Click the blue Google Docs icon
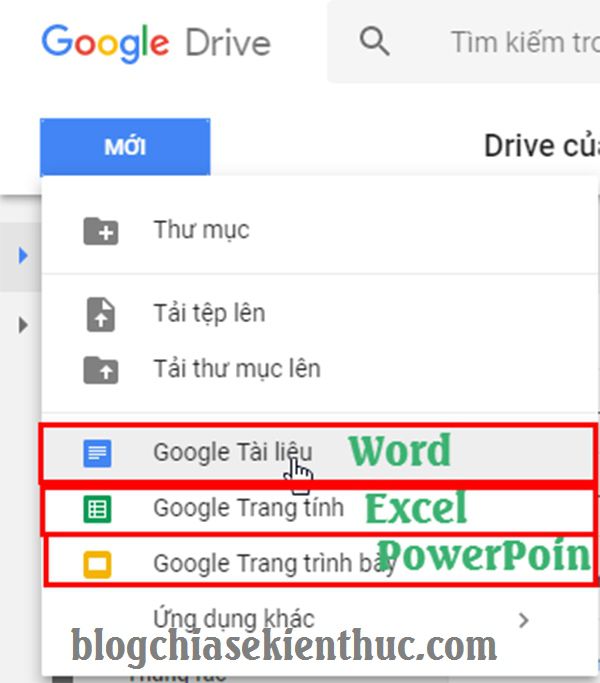 97,453
